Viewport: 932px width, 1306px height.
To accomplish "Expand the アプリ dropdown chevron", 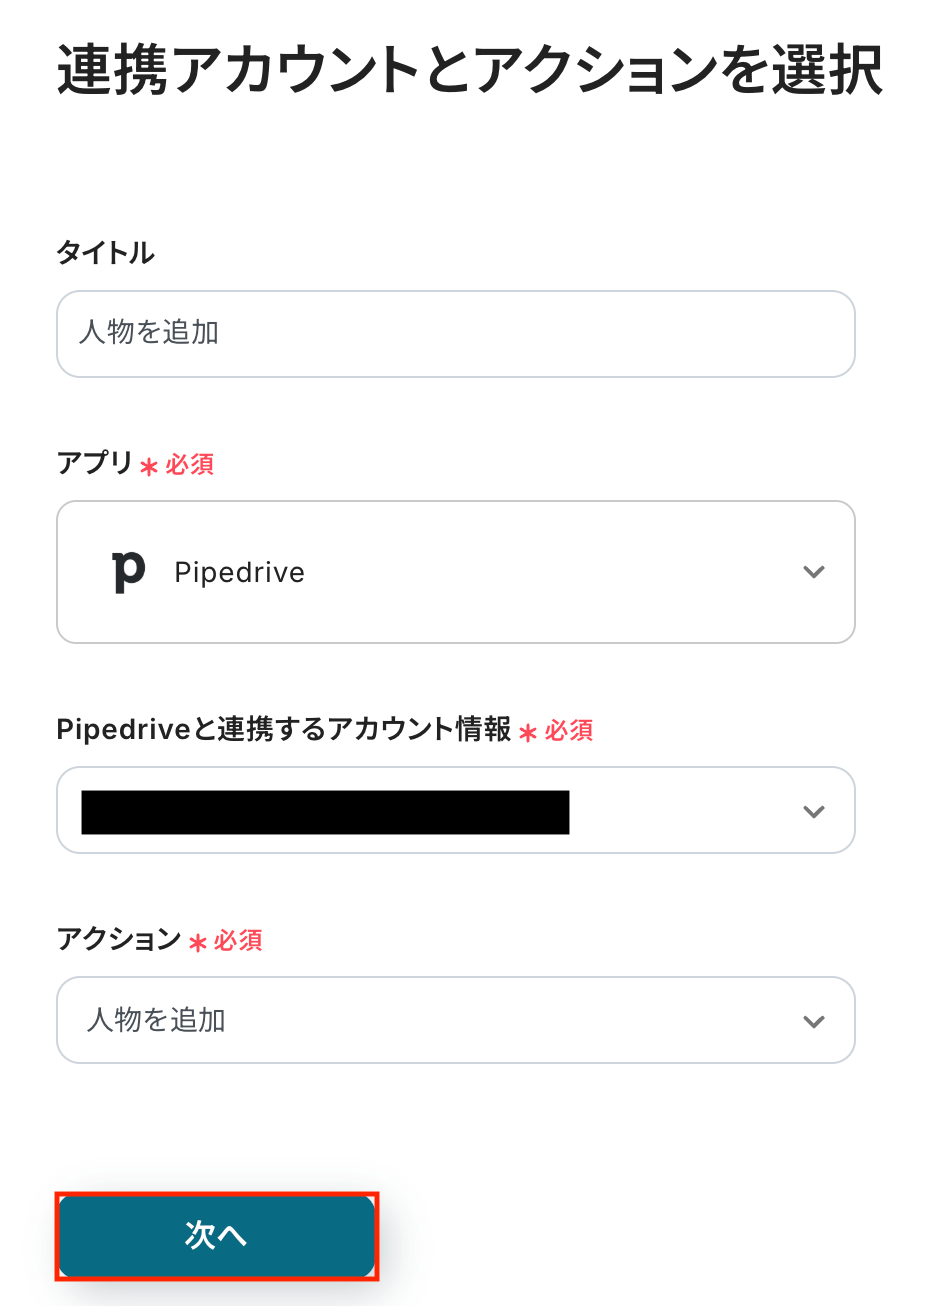I will click(814, 572).
